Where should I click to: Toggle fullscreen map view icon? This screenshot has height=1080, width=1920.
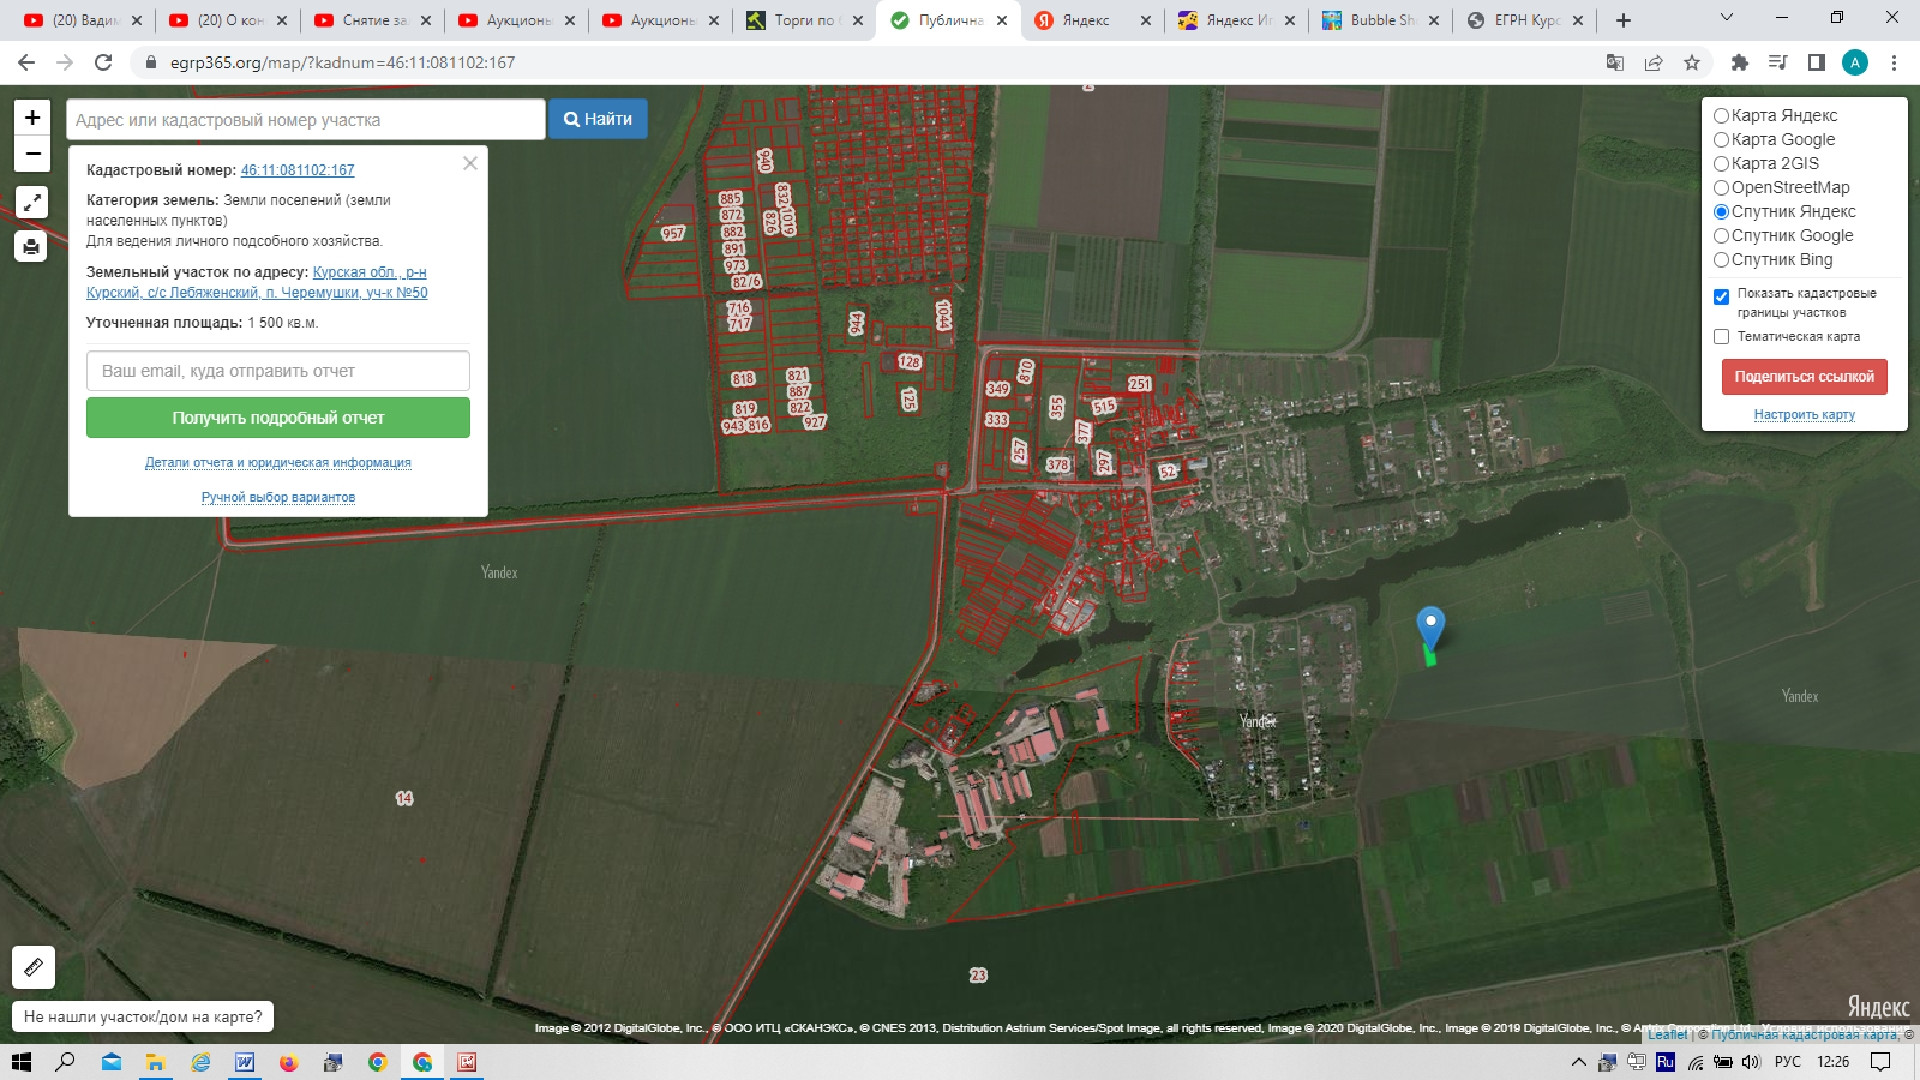click(32, 202)
